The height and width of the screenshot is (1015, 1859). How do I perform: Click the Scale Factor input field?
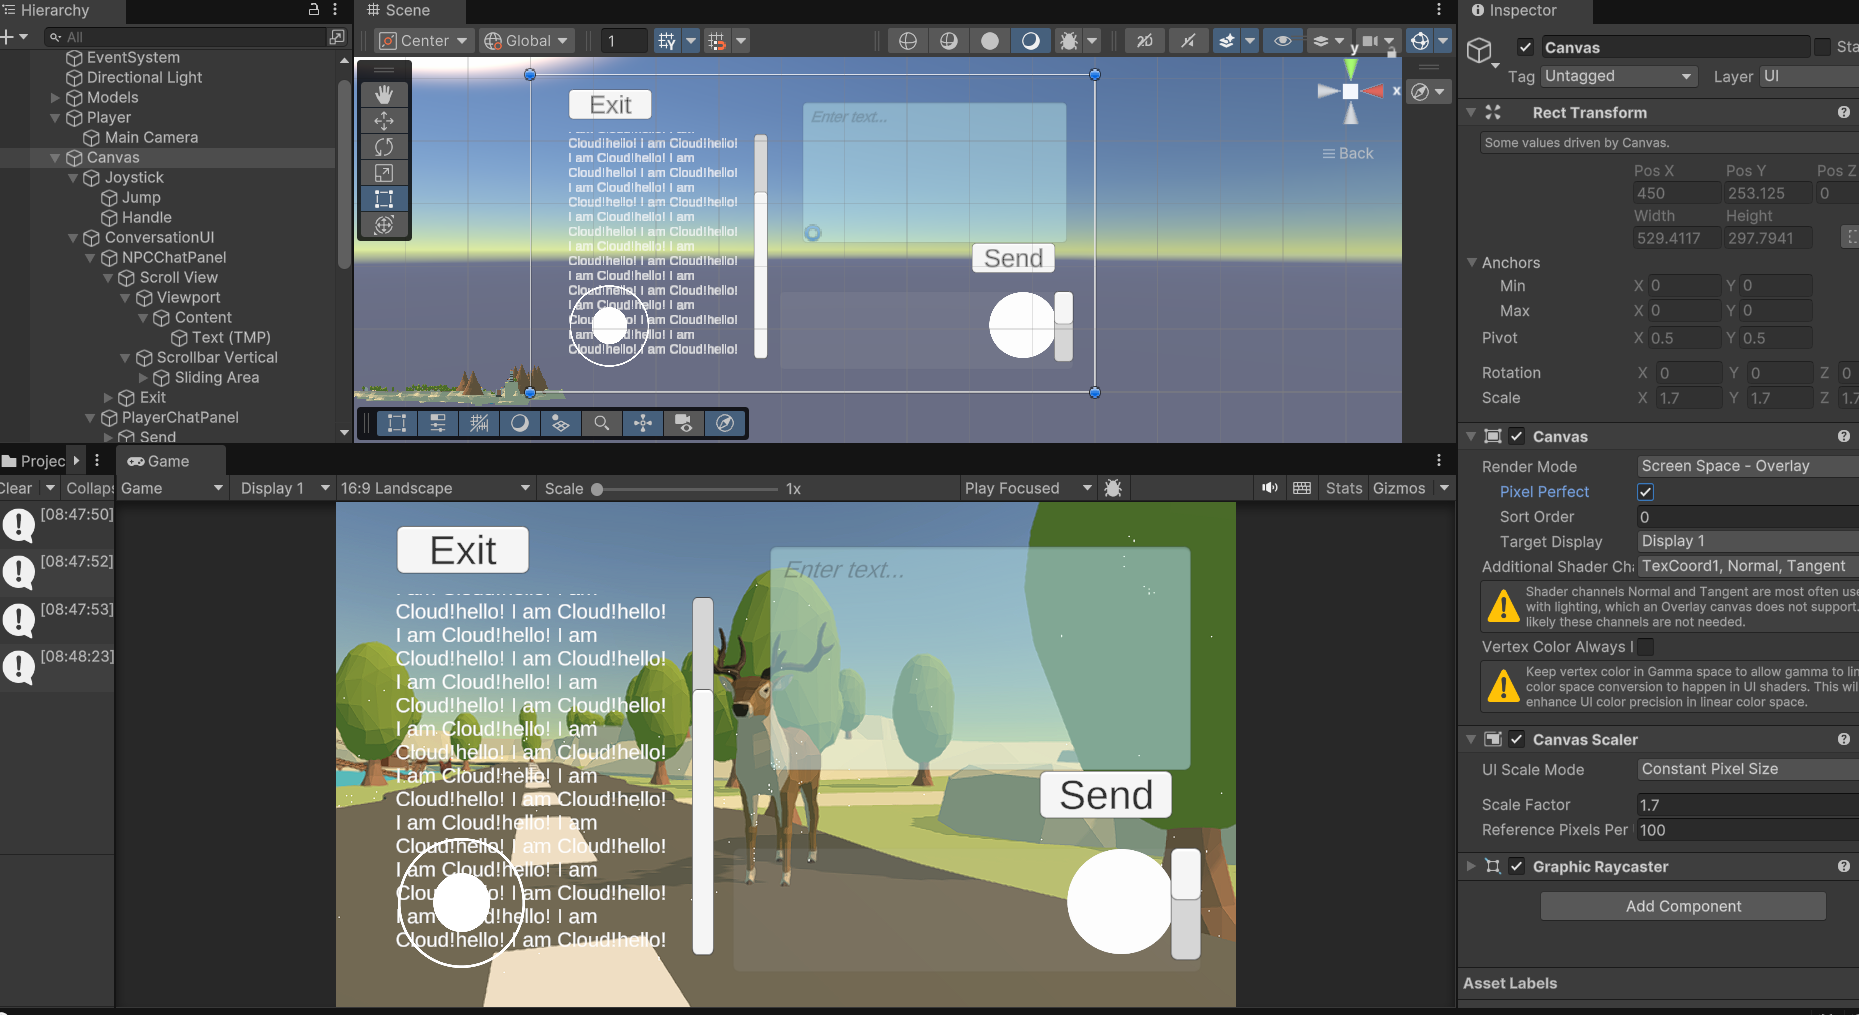(x=1748, y=805)
